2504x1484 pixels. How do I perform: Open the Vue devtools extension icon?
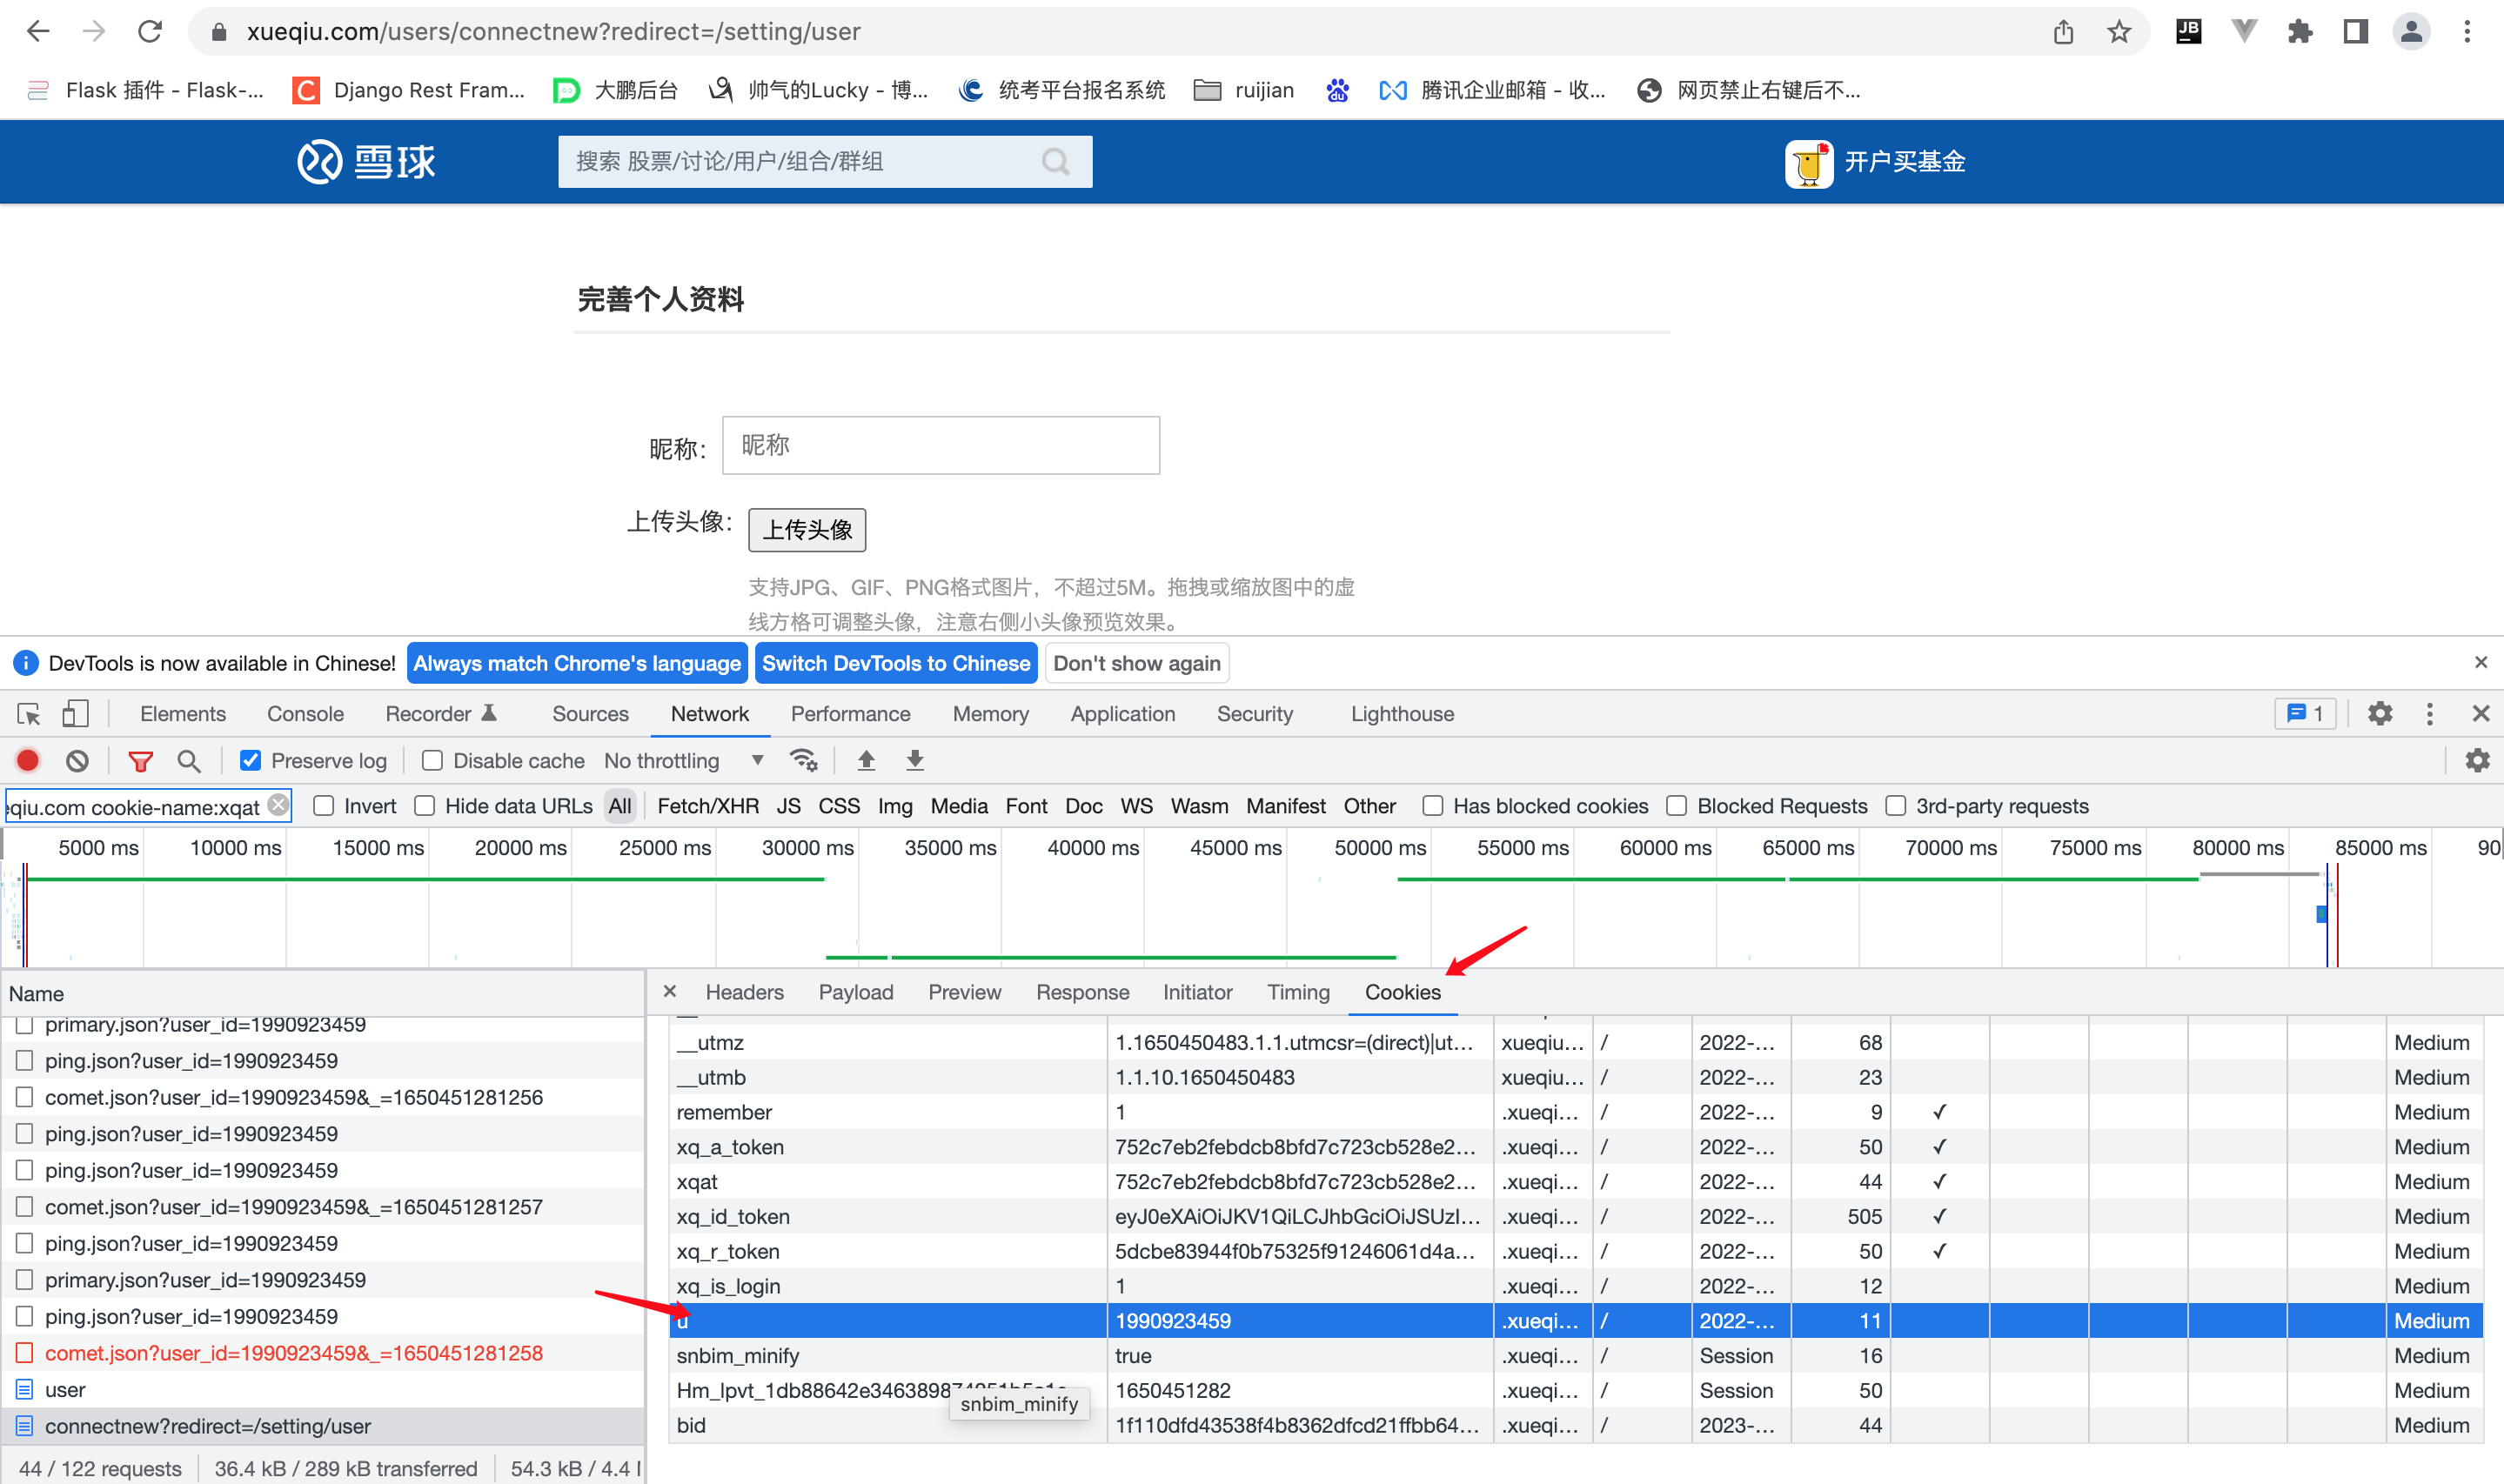2244,31
